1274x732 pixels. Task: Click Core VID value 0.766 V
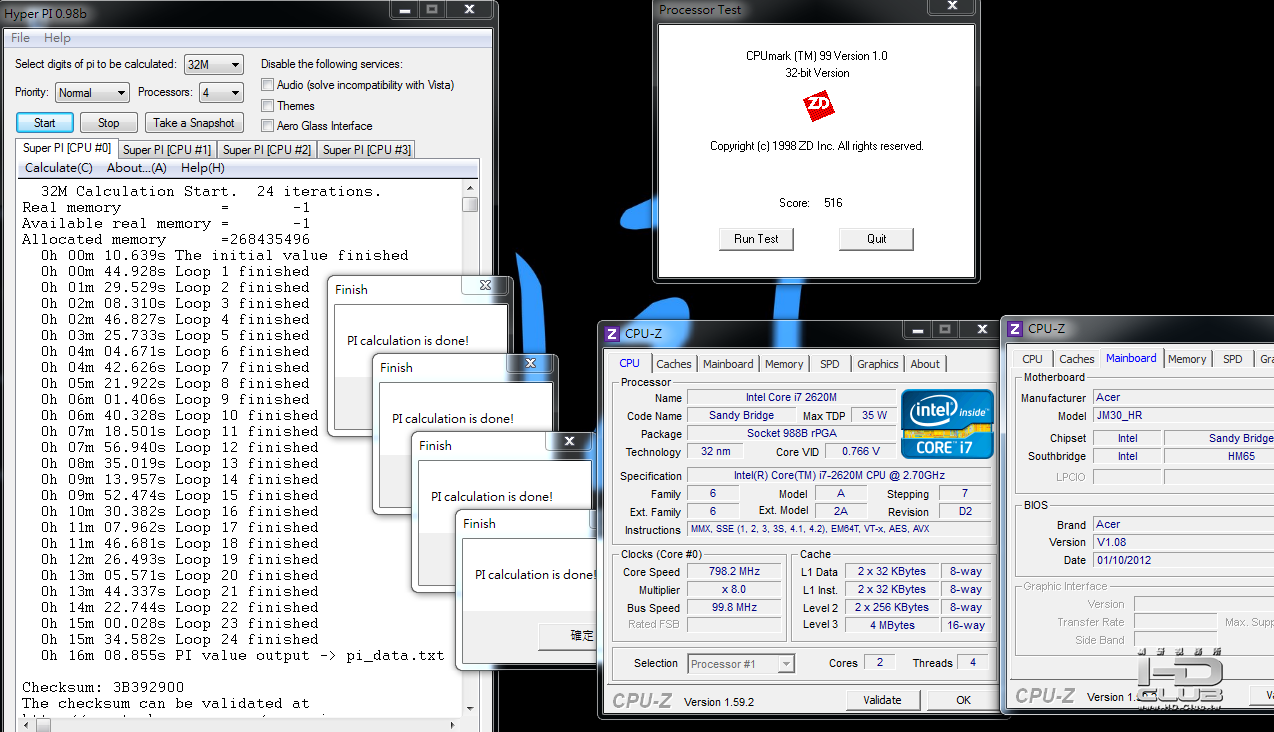[861, 452]
